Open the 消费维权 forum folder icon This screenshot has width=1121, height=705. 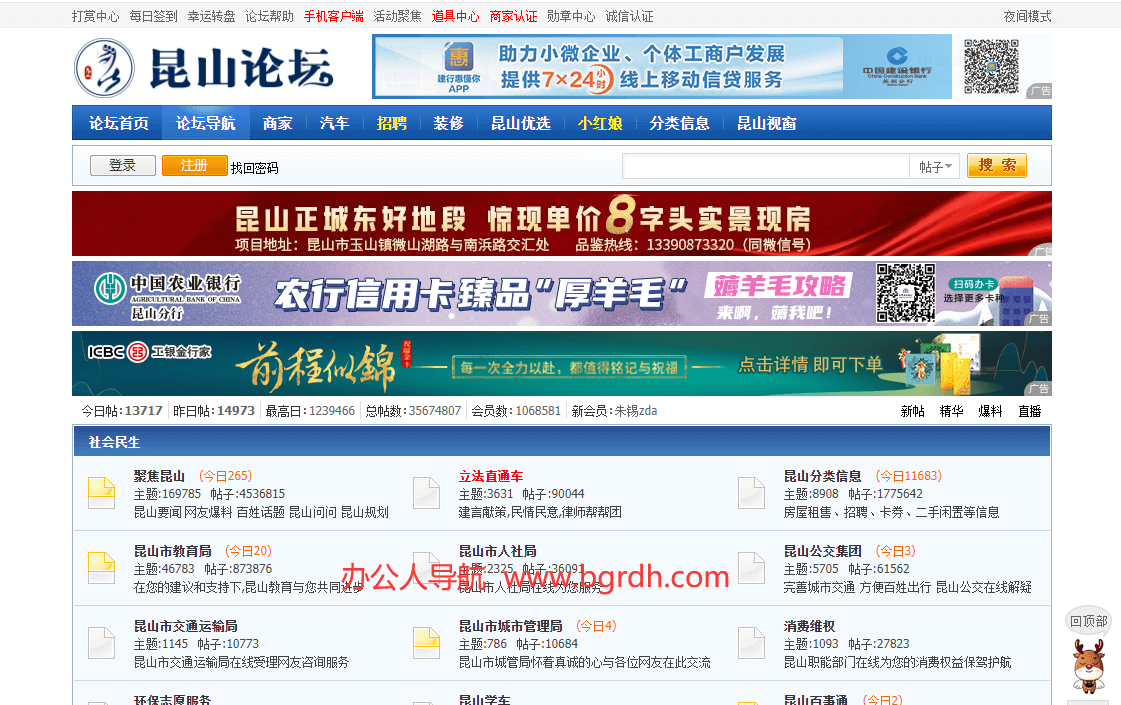(x=751, y=643)
